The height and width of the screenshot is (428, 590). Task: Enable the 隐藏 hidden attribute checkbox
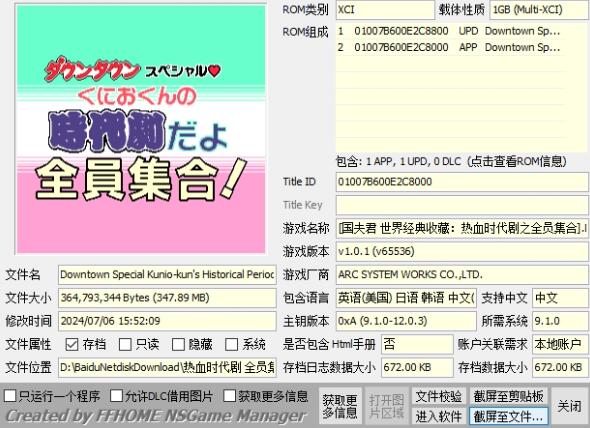178,344
